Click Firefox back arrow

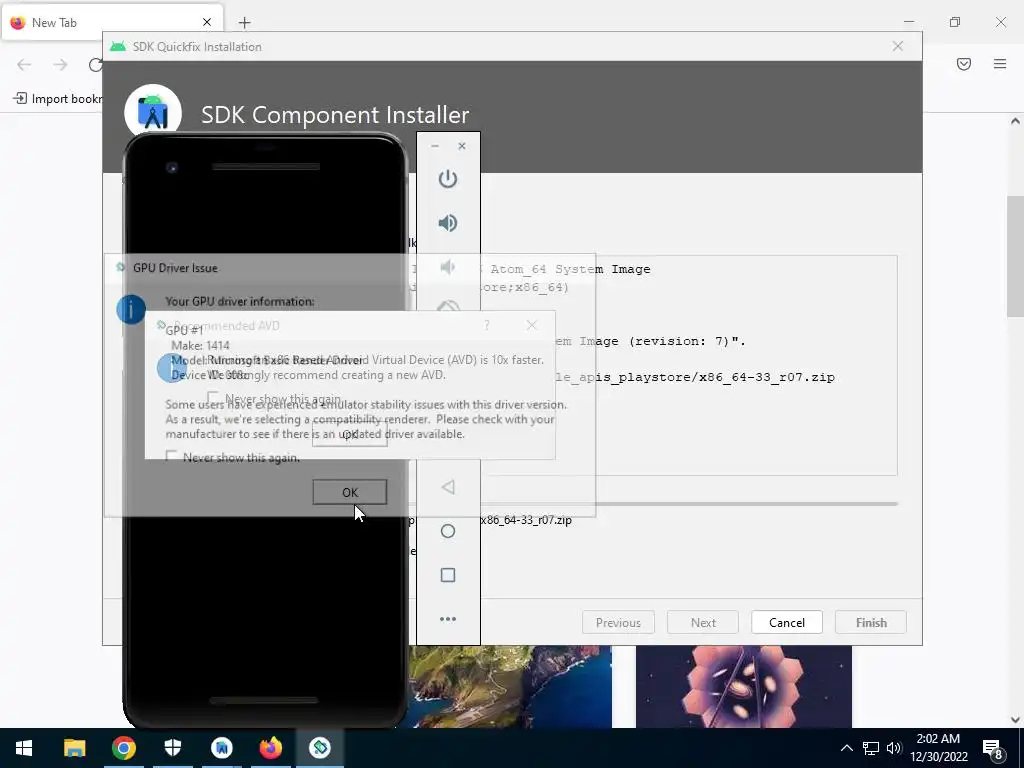point(24,64)
